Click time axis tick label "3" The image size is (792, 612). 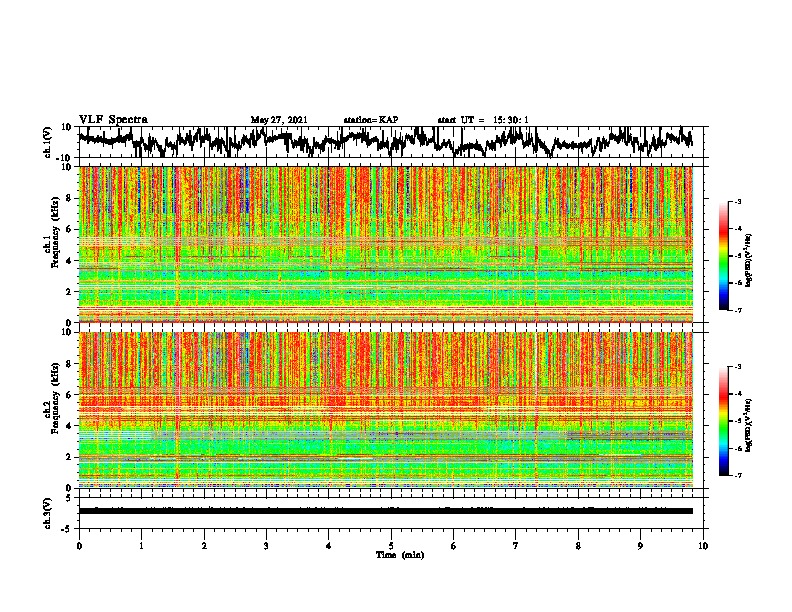pyautogui.click(x=266, y=546)
